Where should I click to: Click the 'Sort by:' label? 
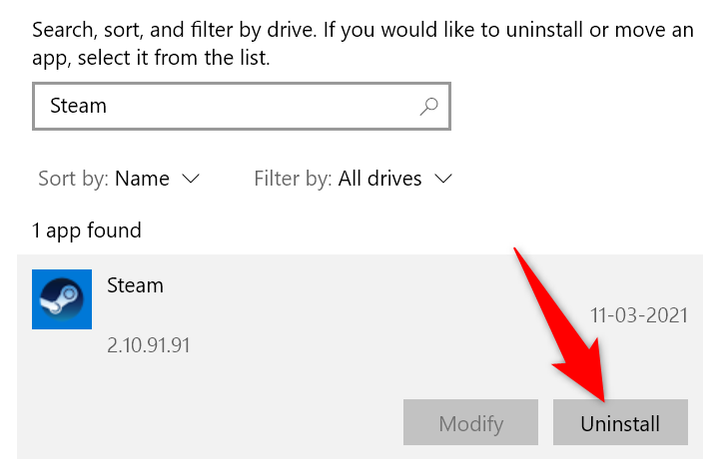(73, 180)
